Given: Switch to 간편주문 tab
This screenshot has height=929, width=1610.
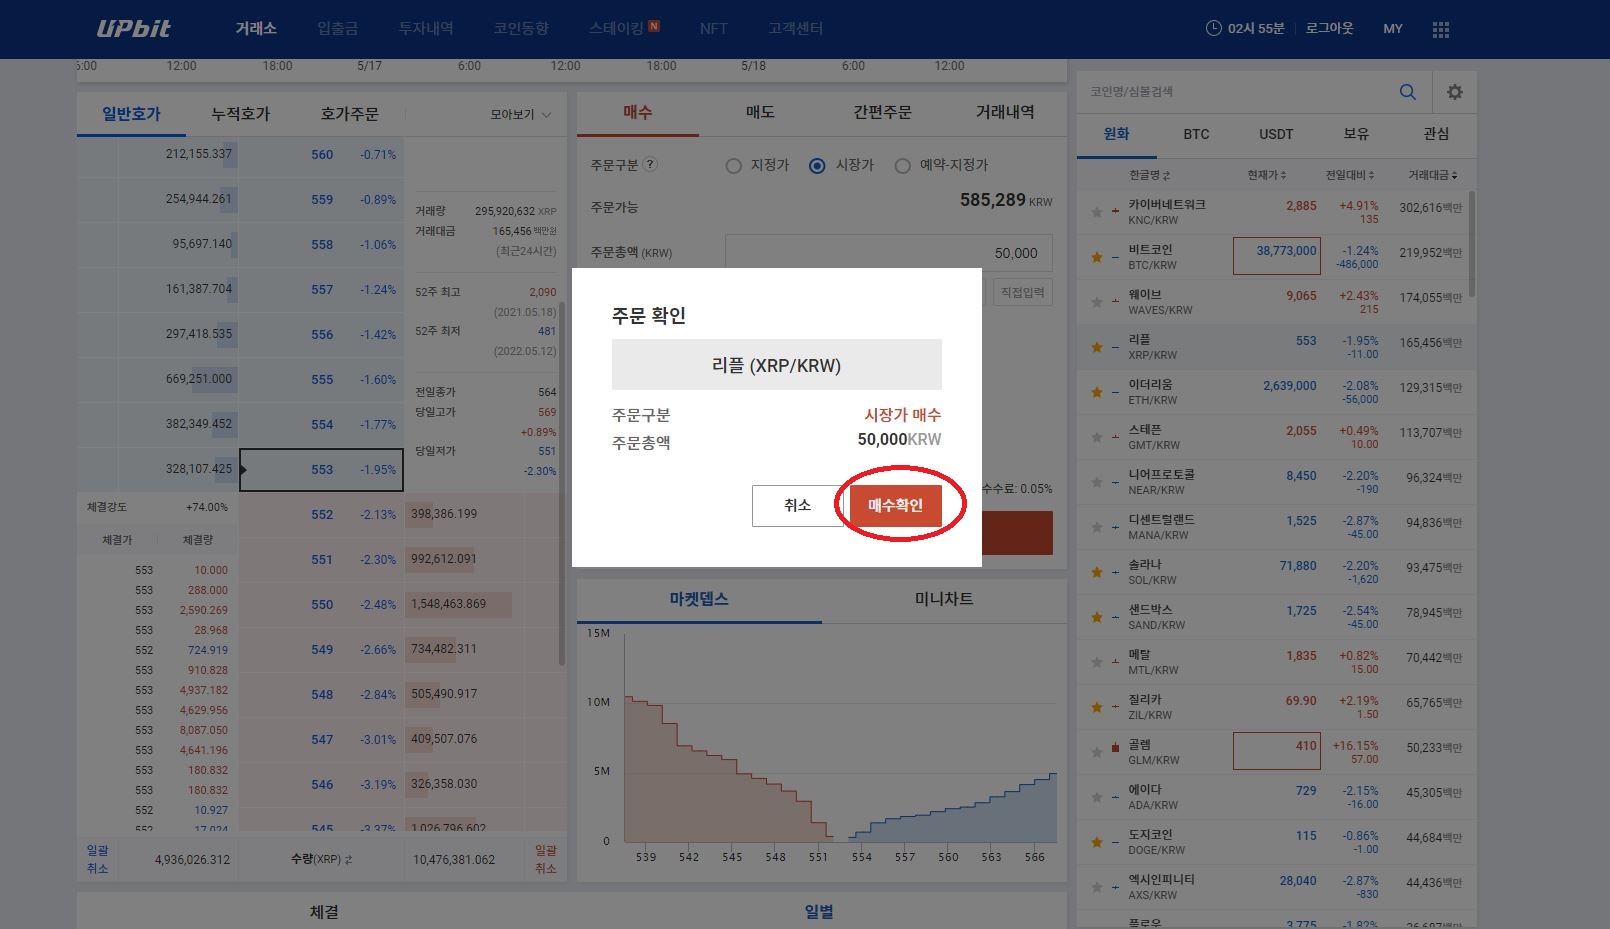Looking at the screenshot, I should coord(882,112).
